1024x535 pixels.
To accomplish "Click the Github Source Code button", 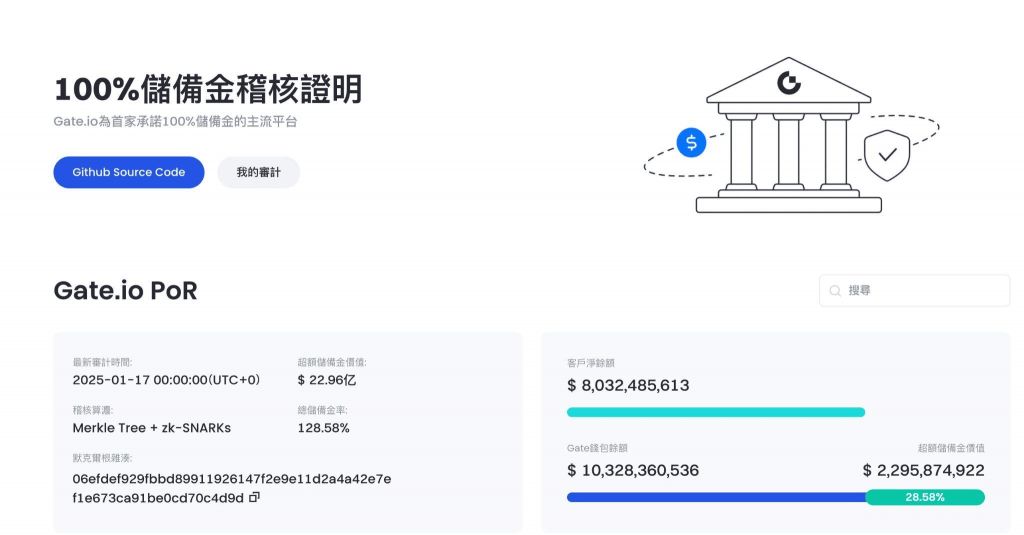I will point(128,172).
